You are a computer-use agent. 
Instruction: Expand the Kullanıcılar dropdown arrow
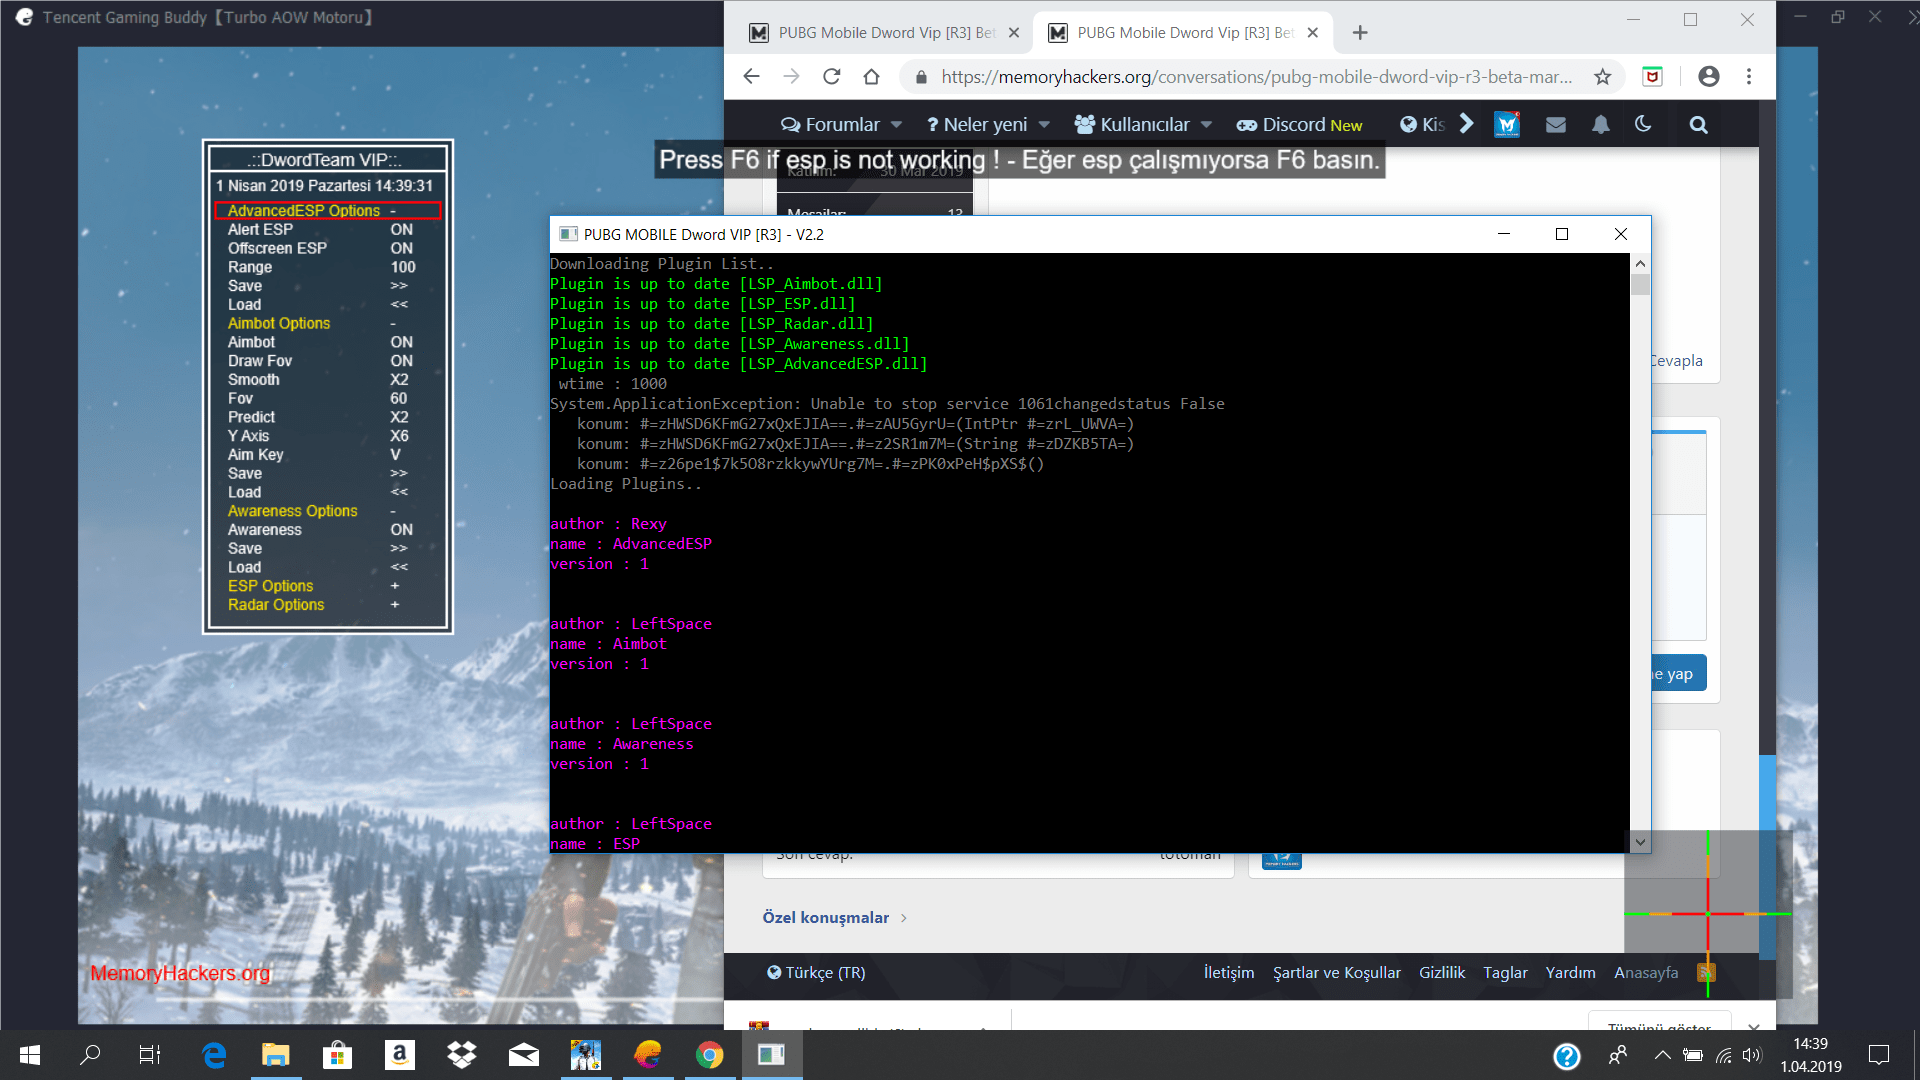pyautogui.click(x=1206, y=125)
